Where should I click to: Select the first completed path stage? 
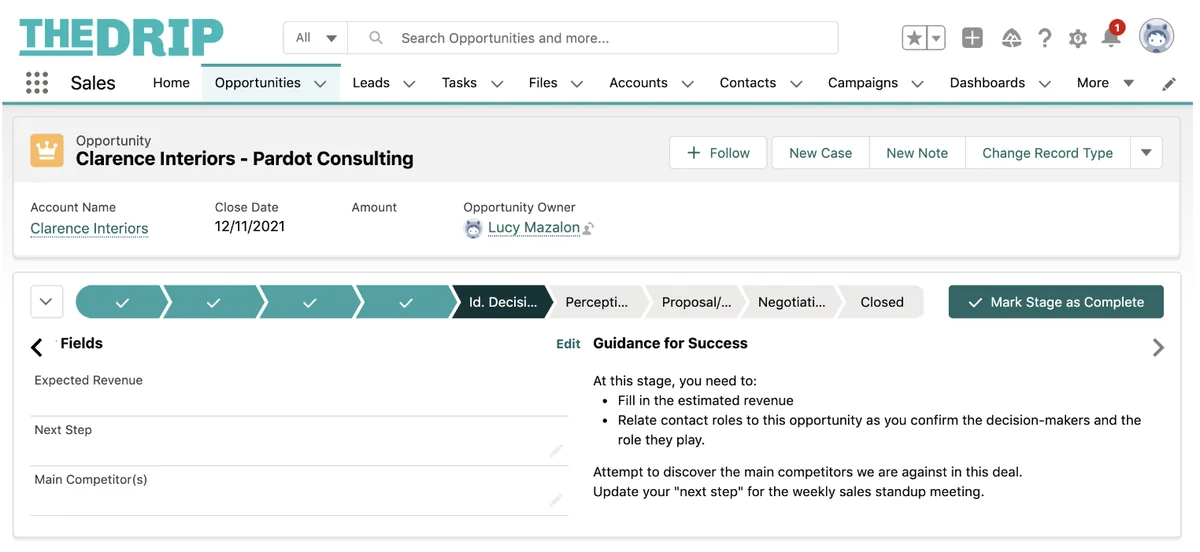[121, 302]
